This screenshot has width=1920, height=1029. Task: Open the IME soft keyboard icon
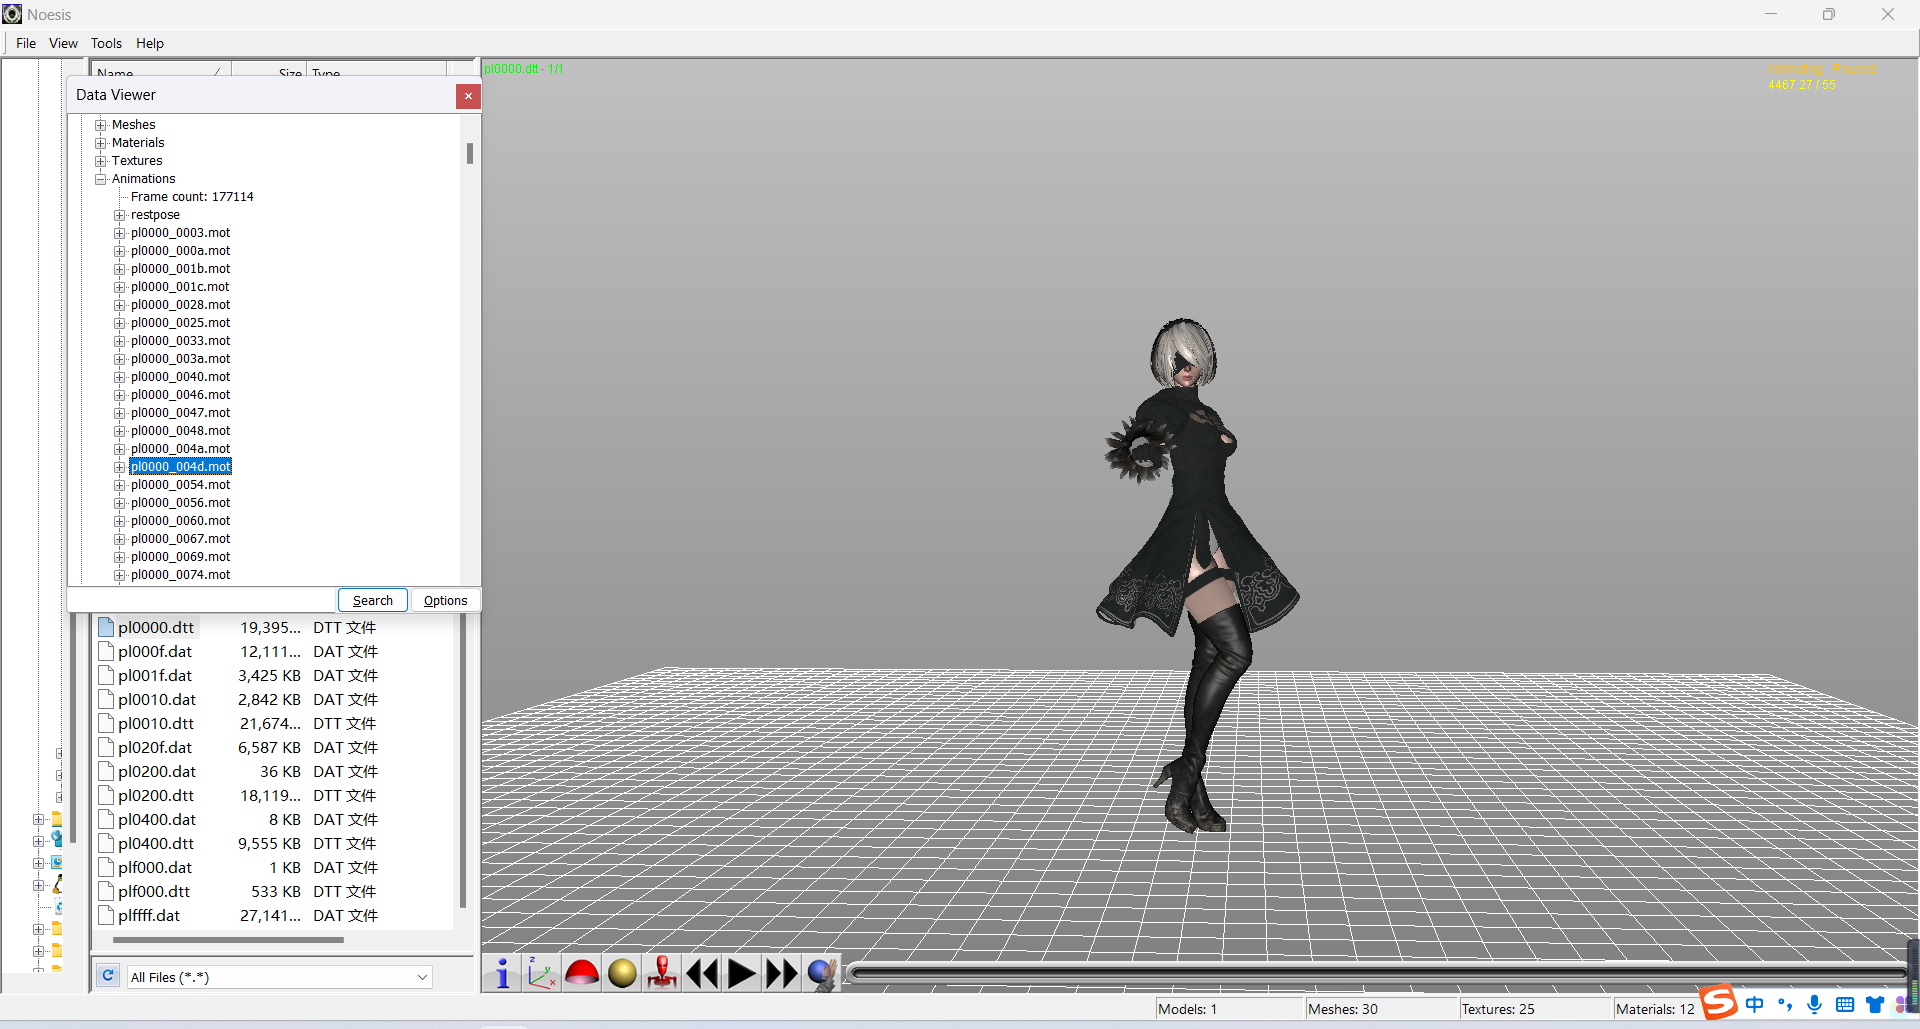[x=1845, y=1004]
